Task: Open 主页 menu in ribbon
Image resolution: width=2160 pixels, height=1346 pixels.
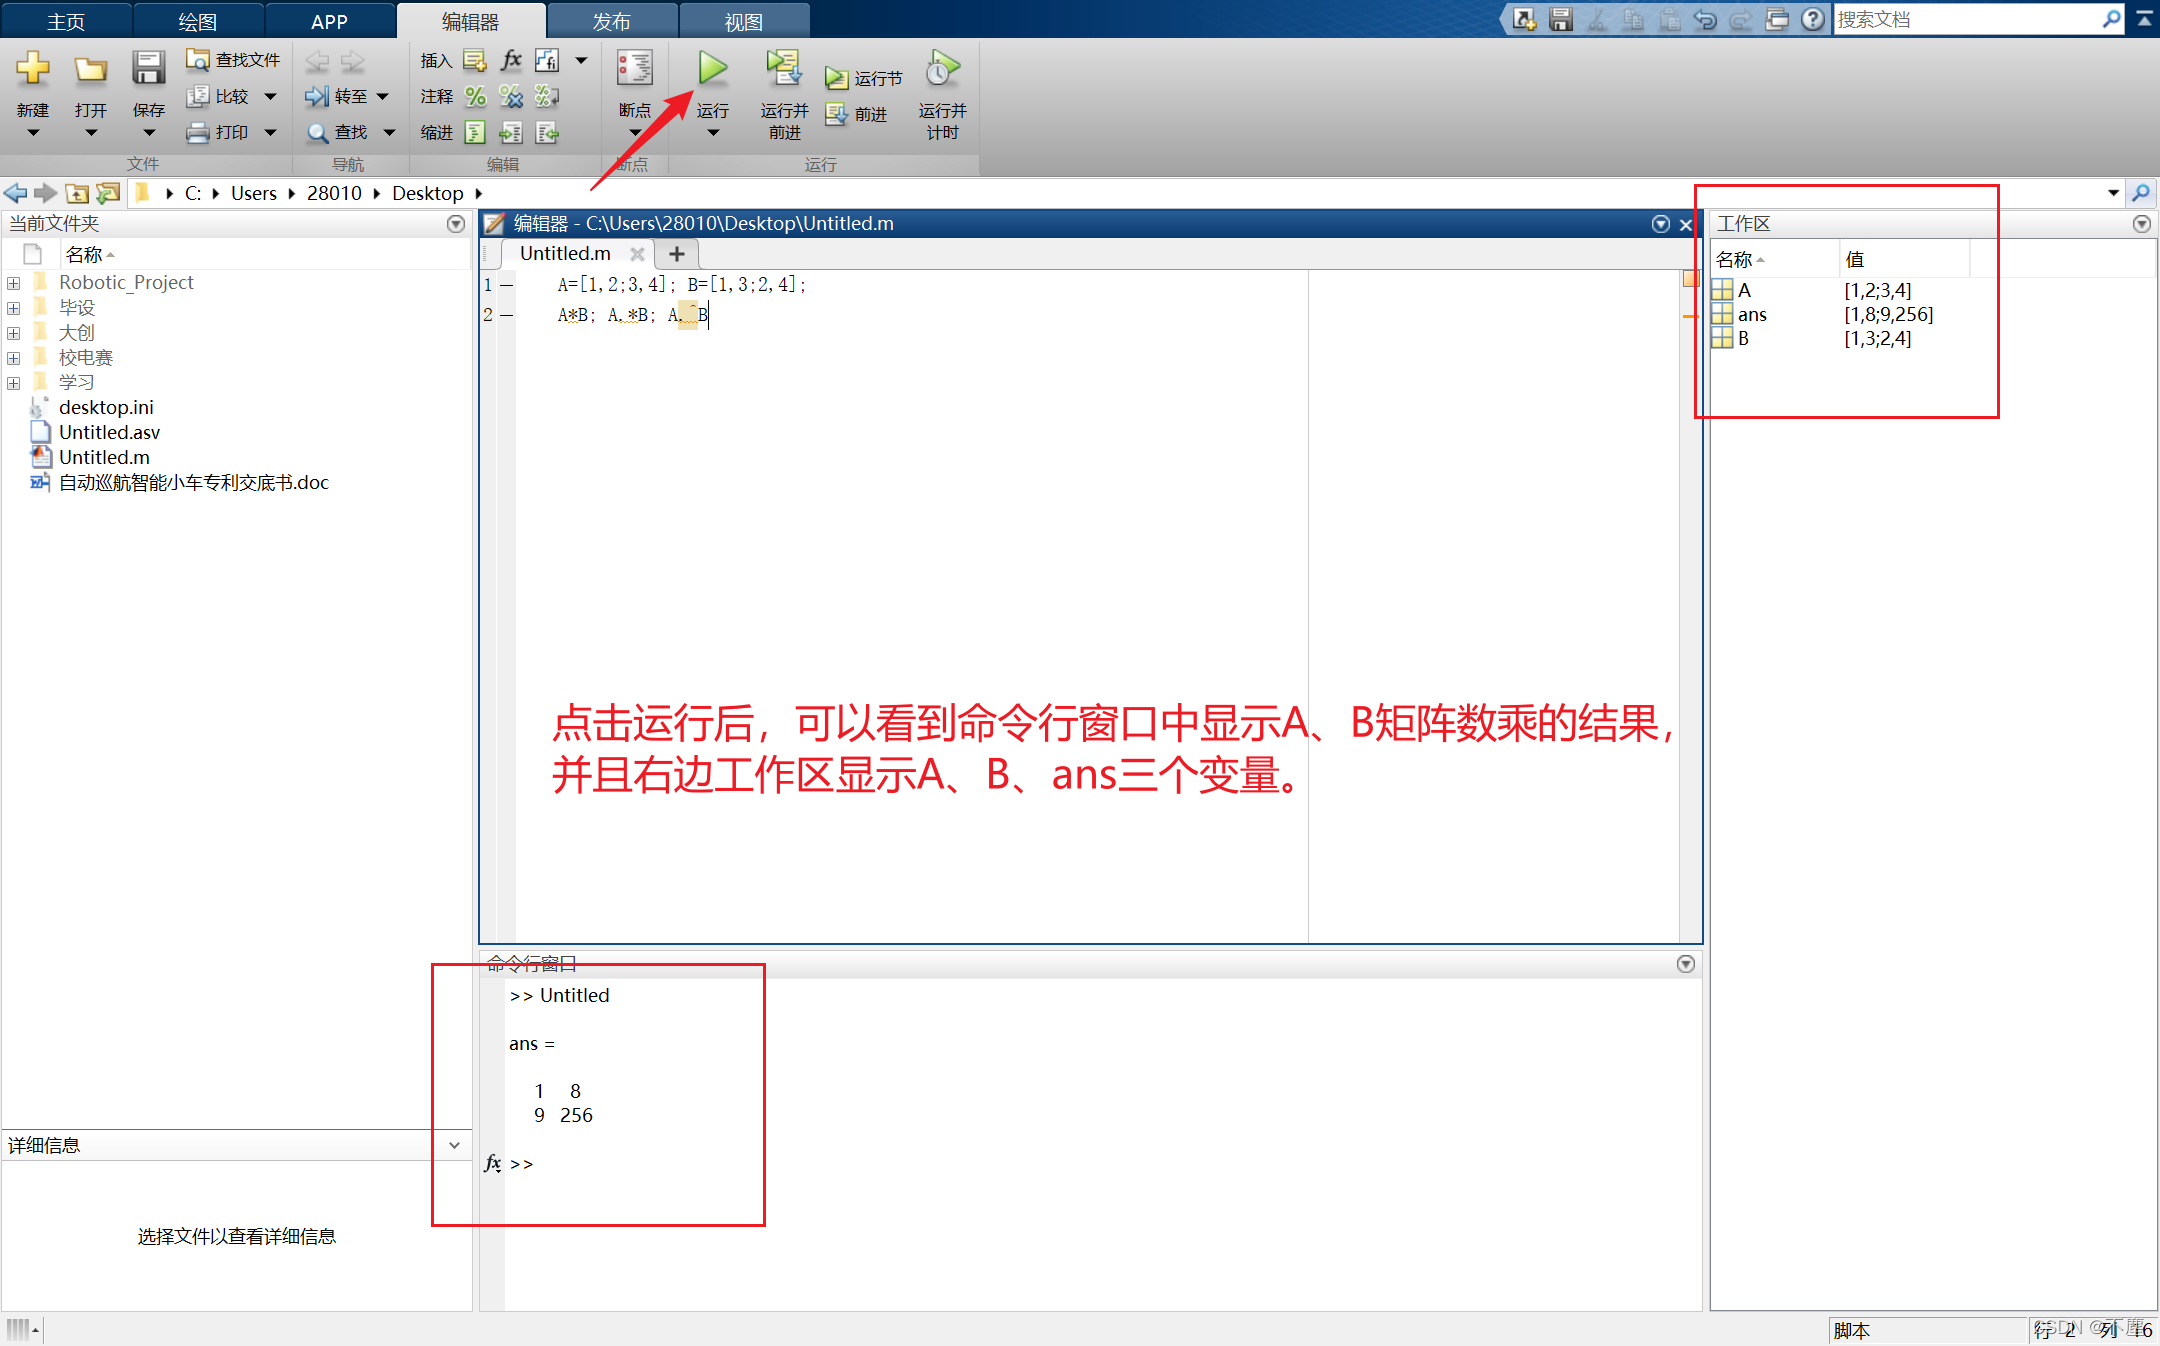Action: click(68, 19)
